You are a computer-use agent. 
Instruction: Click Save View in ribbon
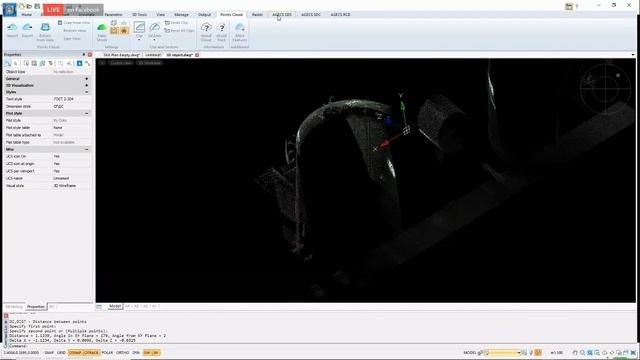click(72, 38)
